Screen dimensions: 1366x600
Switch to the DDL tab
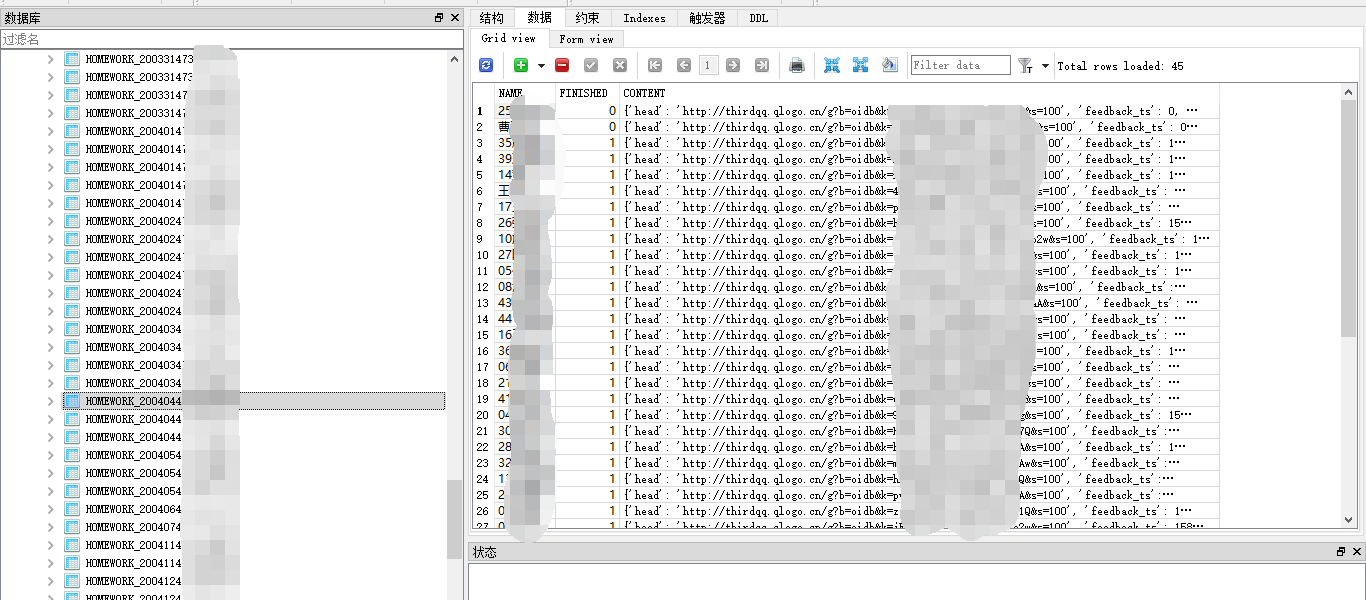coord(758,17)
